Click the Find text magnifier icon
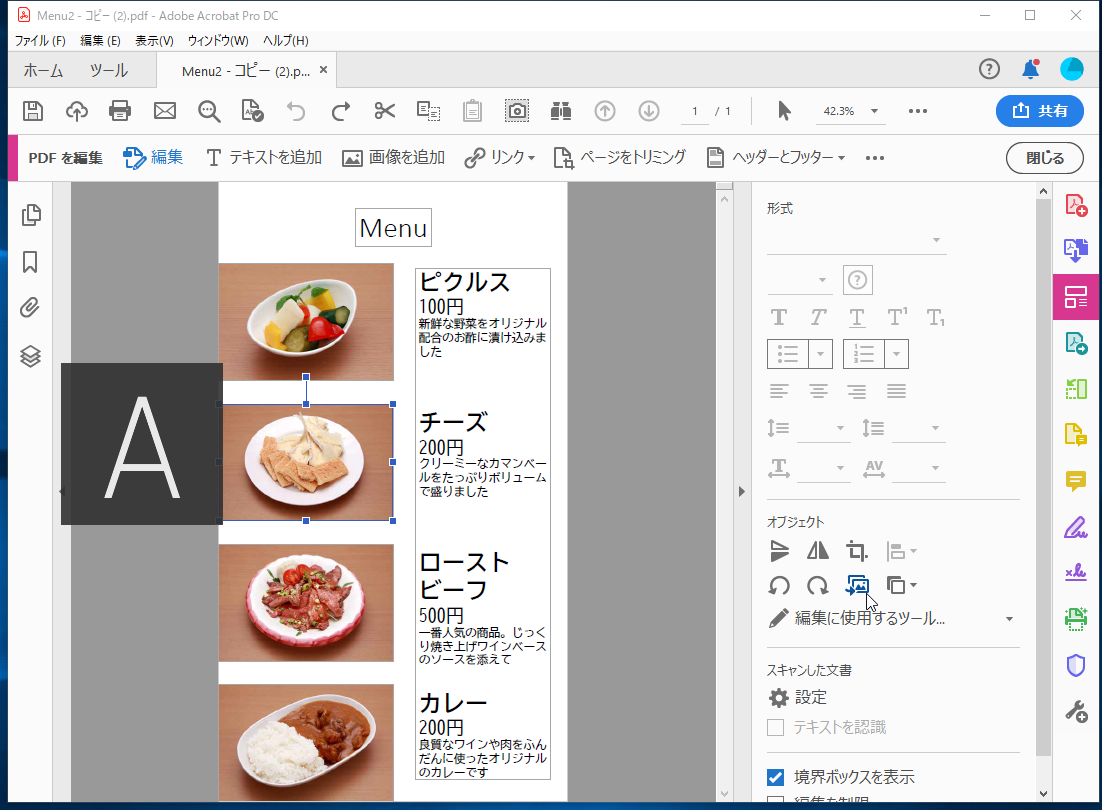 click(209, 111)
